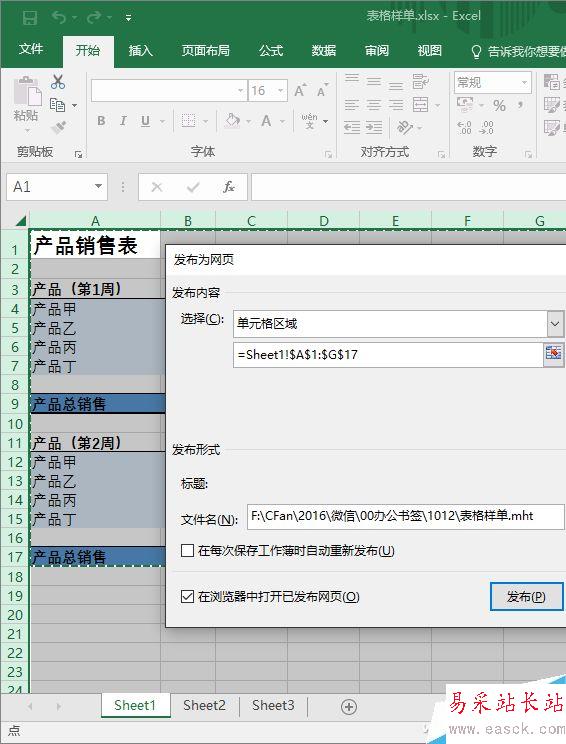This screenshot has width=566, height=744.
Task: Click the Increase Decimal icon
Action: (x=464, y=127)
